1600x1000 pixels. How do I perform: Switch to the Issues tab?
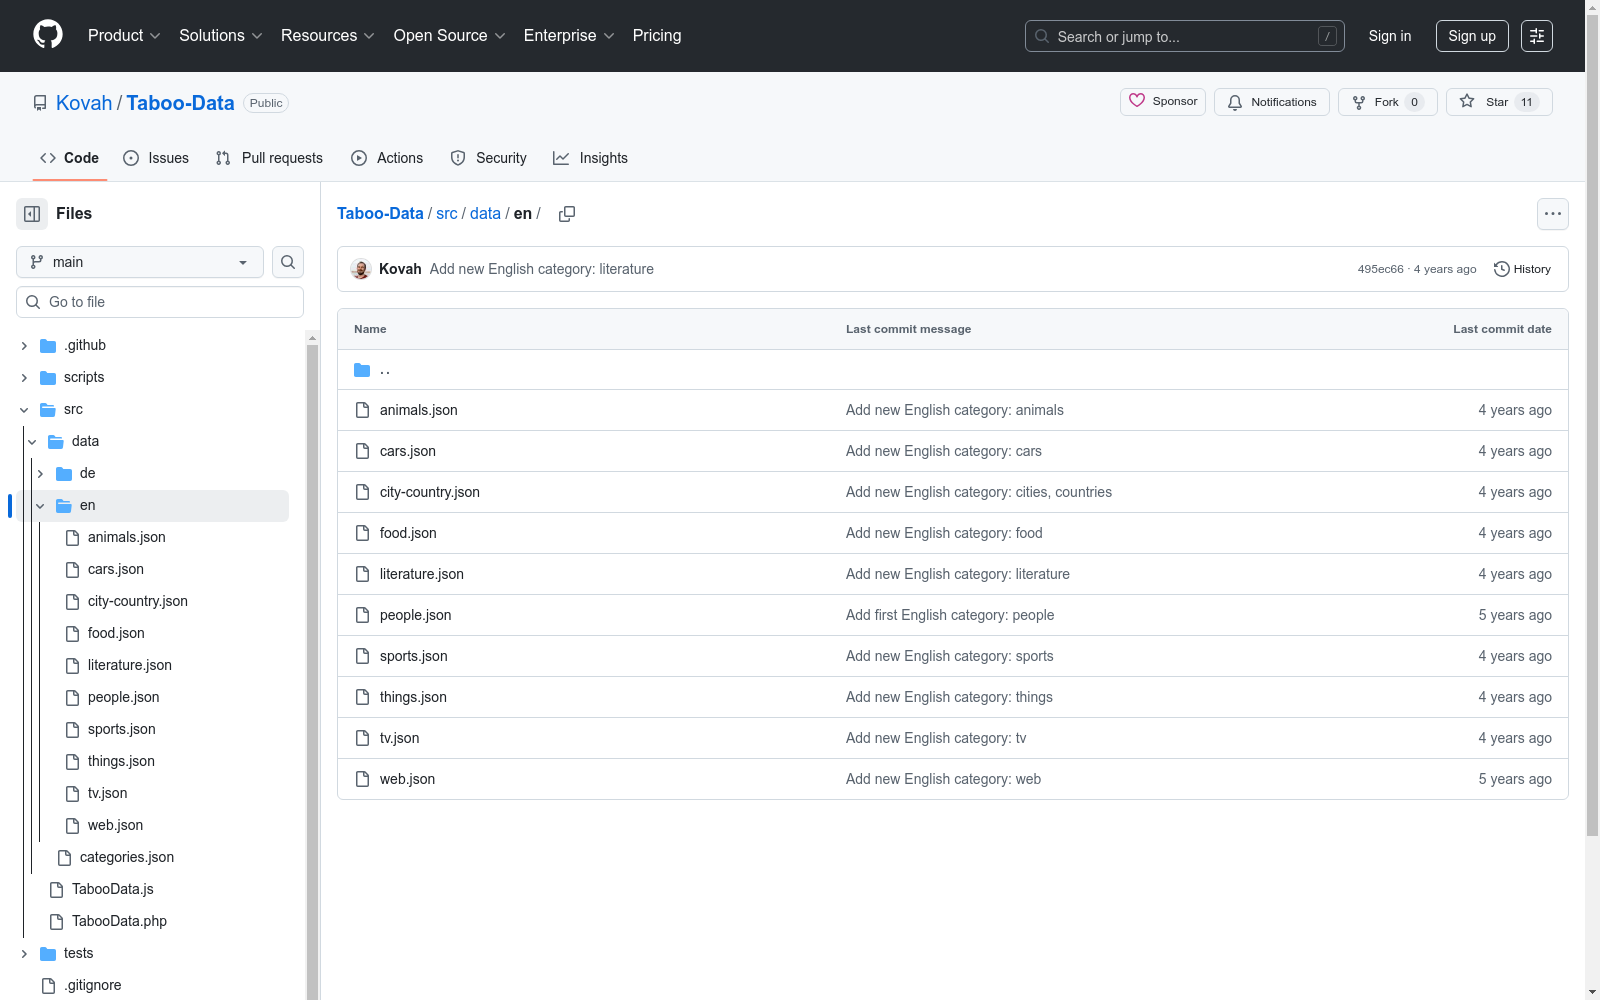(156, 158)
